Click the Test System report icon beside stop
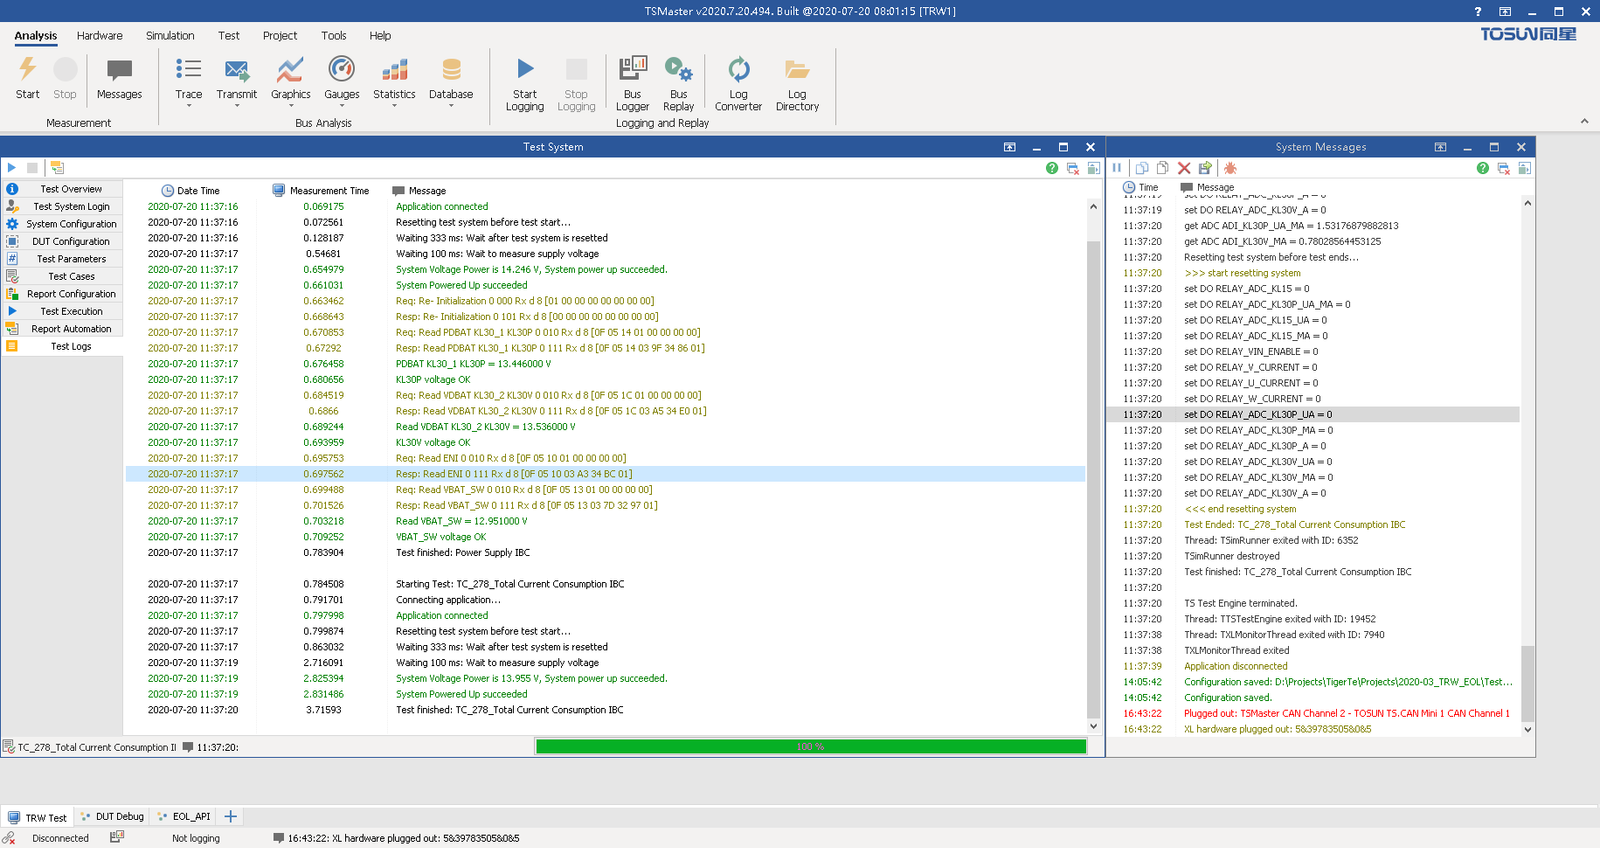The height and width of the screenshot is (848, 1600). pyautogui.click(x=57, y=168)
